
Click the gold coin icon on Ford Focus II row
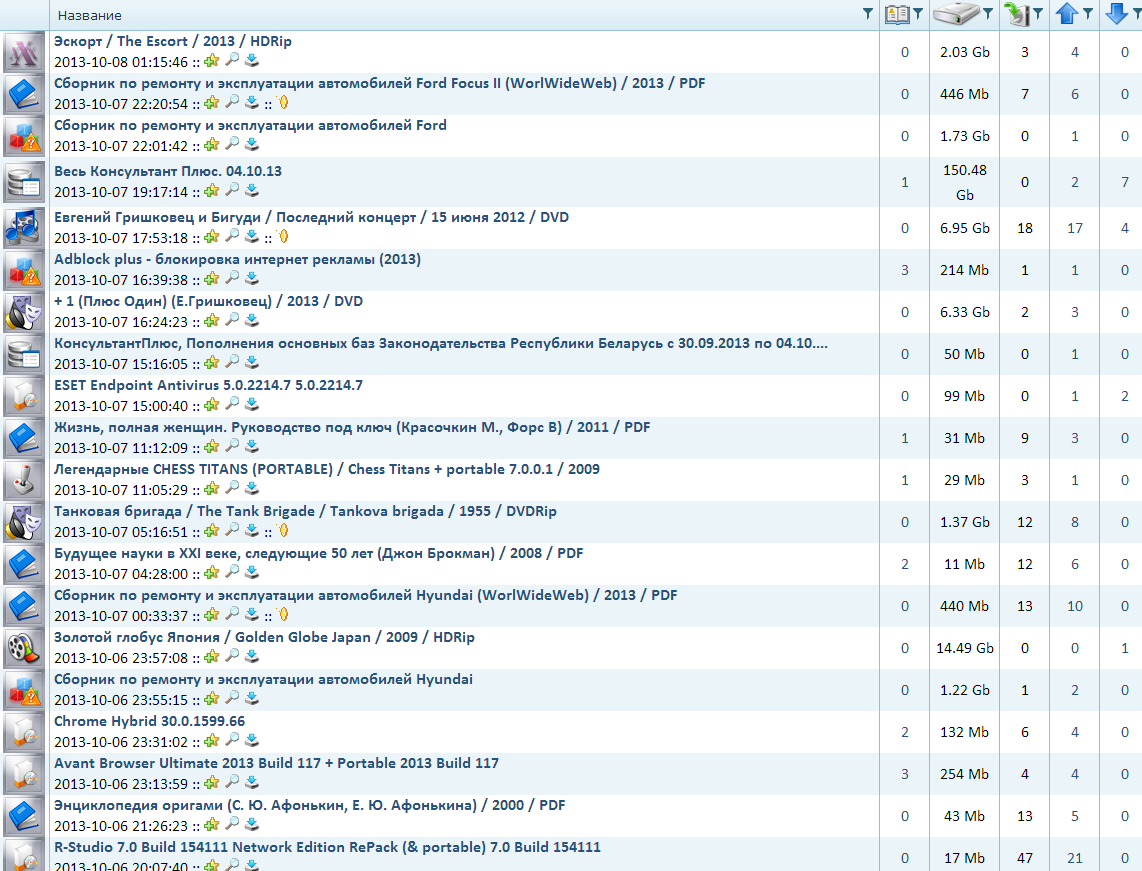coord(283,102)
